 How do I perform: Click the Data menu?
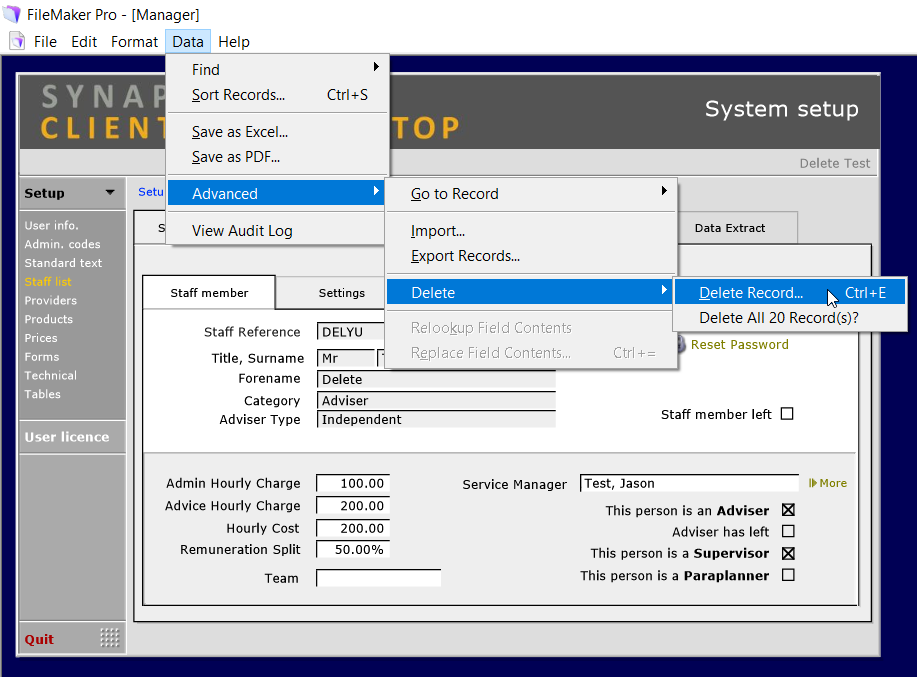[188, 42]
